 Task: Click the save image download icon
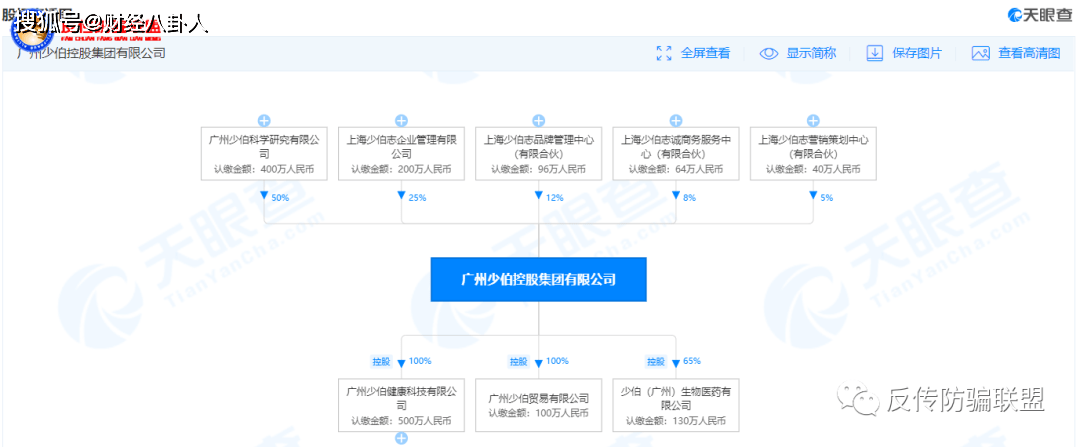874,53
